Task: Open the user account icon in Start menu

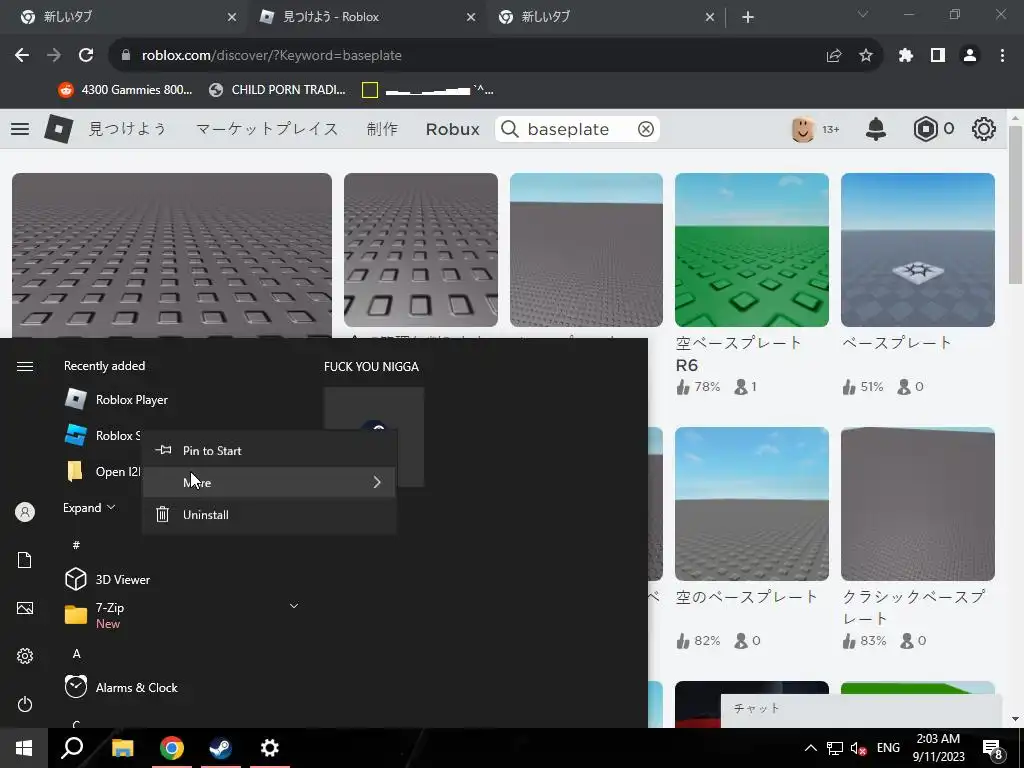Action: pyautogui.click(x=25, y=512)
